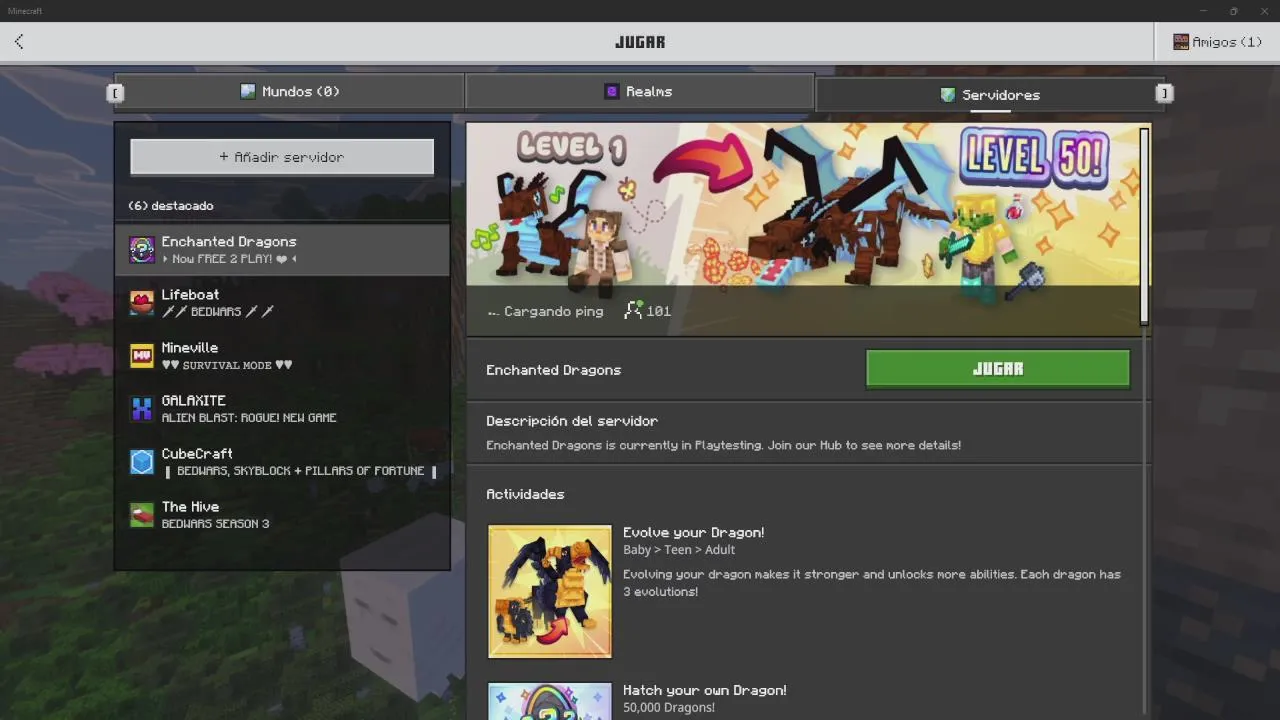Click the Amigos avatar icon
Viewport: 1280px width, 720px height.
coord(1181,42)
